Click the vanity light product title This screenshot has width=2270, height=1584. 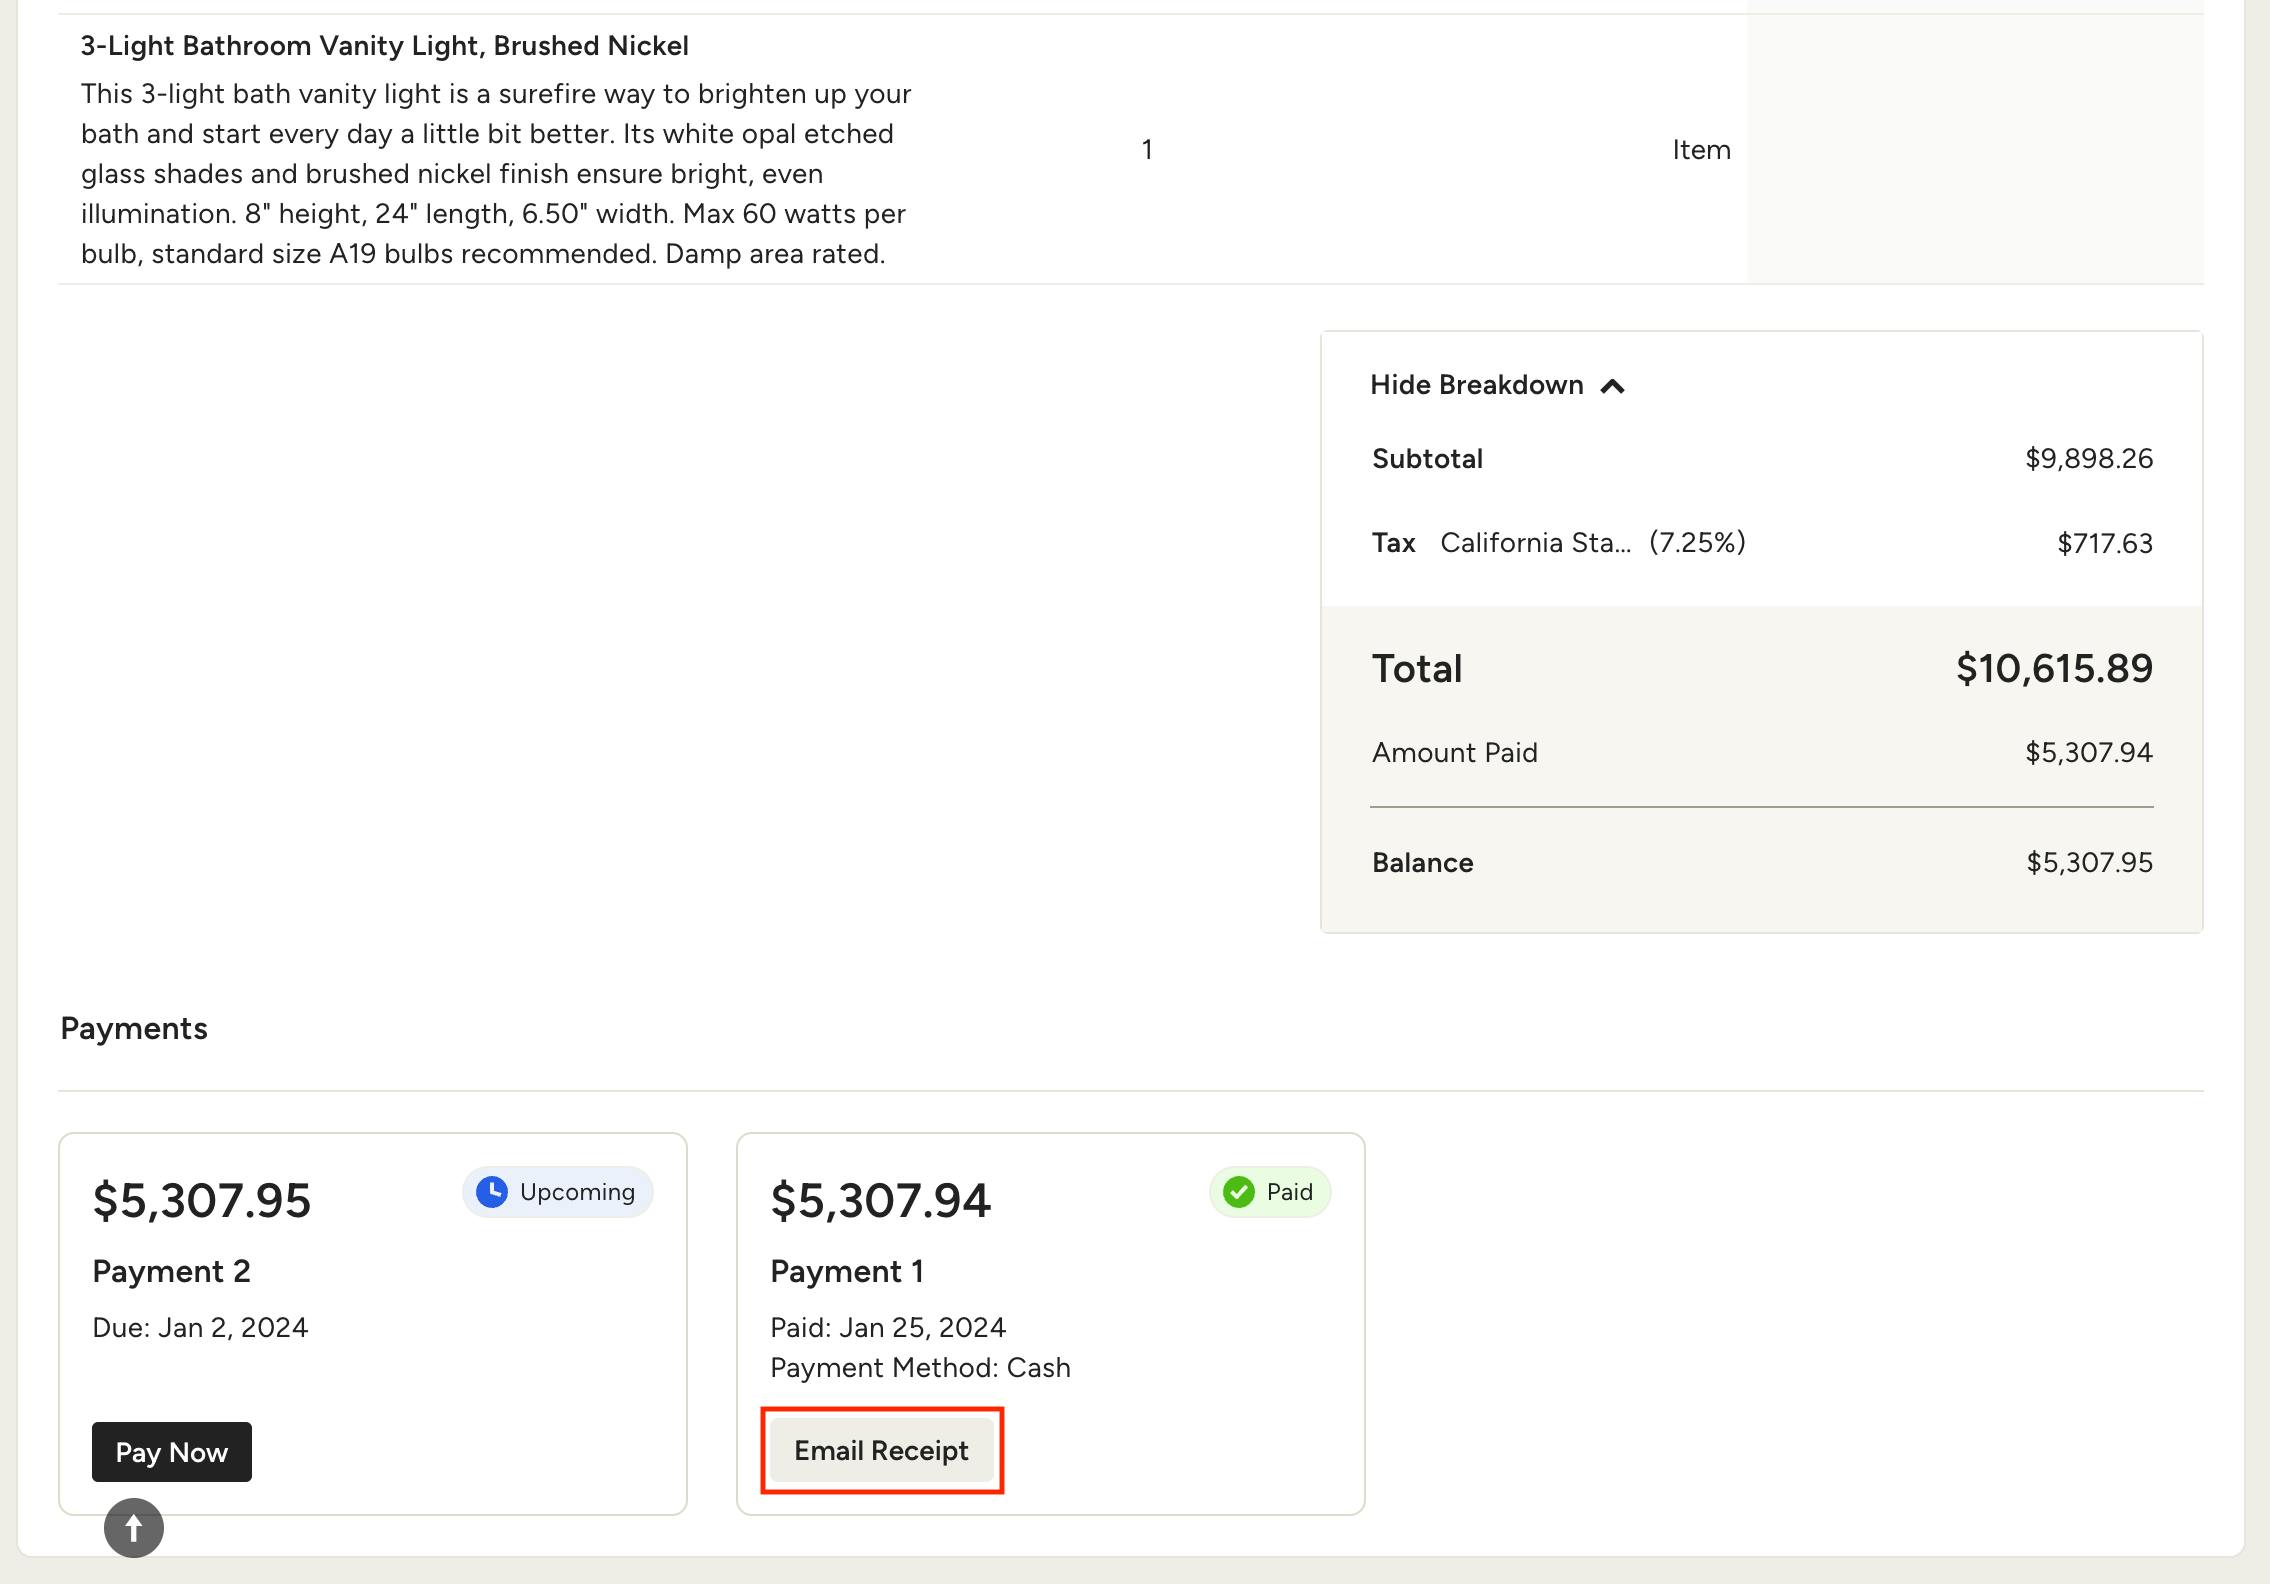(384, 45)
